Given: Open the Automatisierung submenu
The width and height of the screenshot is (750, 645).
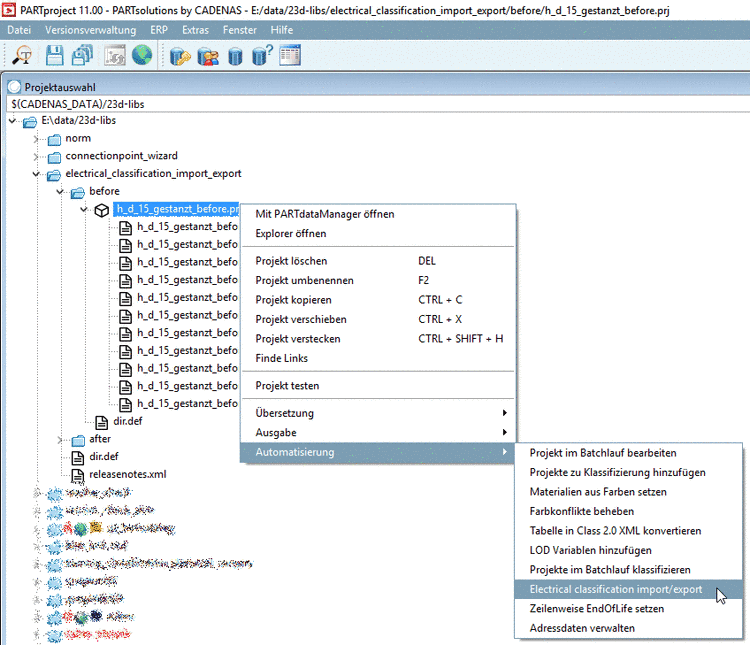Looking at the screenshot, I should click(378, 452).
